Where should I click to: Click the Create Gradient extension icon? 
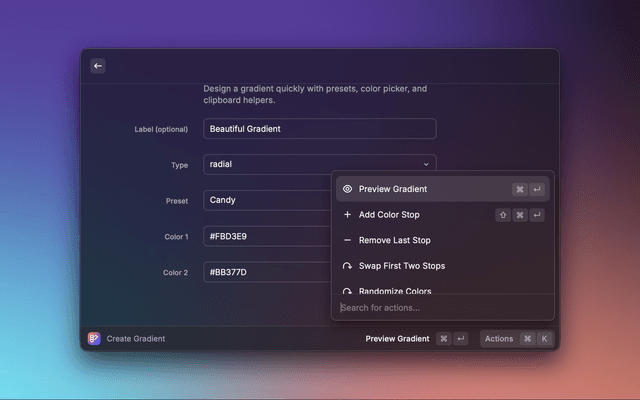94,339
